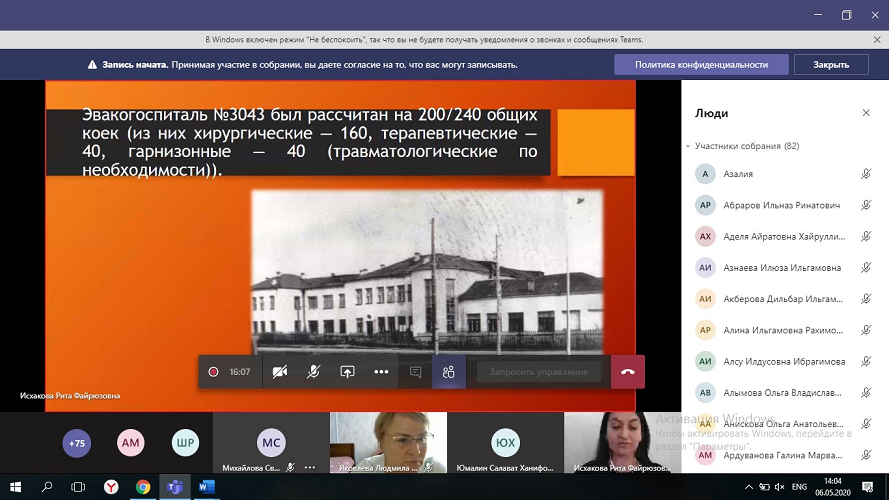
Task: Open Yandex Browser from the taskbar
Action: (111, 486)
